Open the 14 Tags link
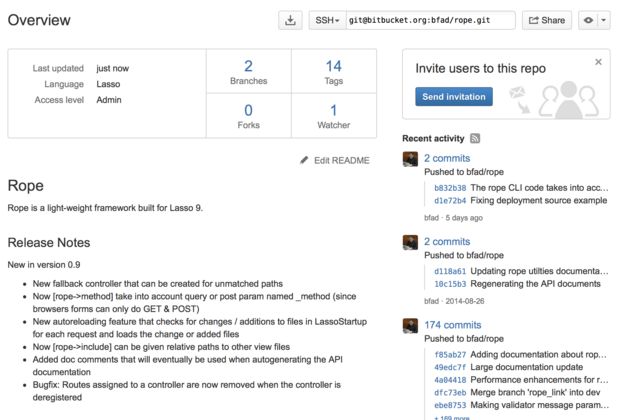 tap(333, 72)
